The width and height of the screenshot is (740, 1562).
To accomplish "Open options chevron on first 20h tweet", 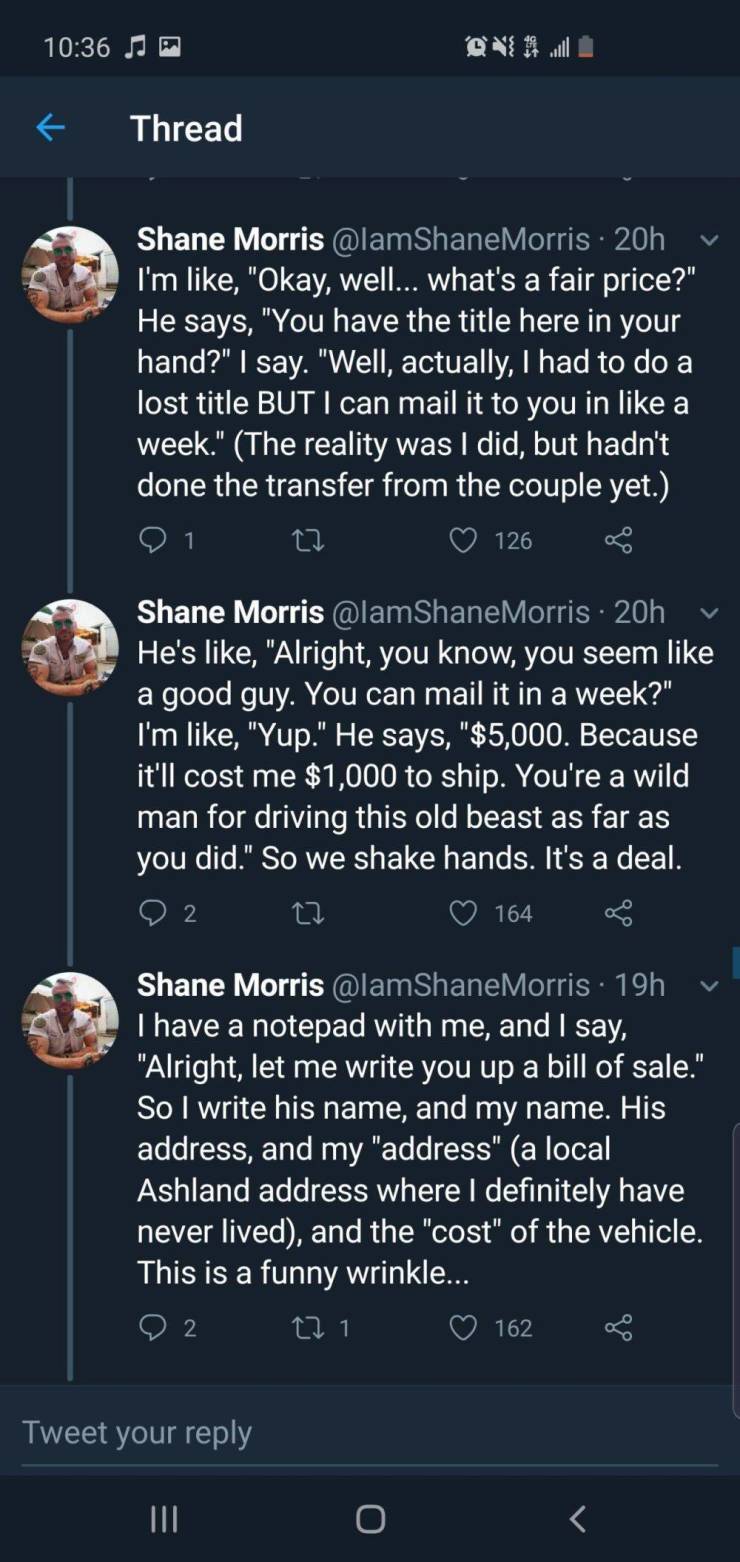I will click(x=708, y=240).
